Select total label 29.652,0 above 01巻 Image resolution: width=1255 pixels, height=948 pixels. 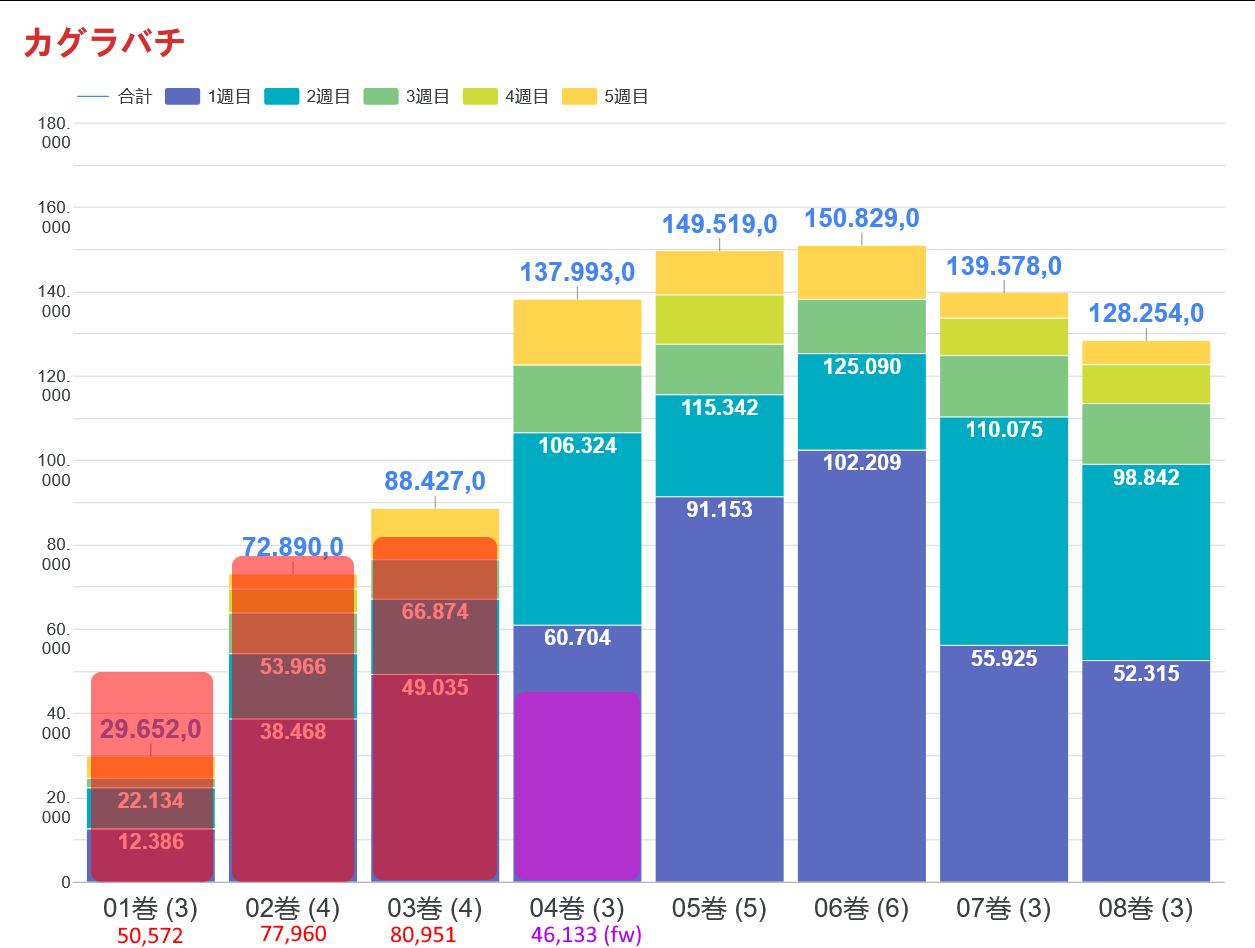[x=151, y=729]
